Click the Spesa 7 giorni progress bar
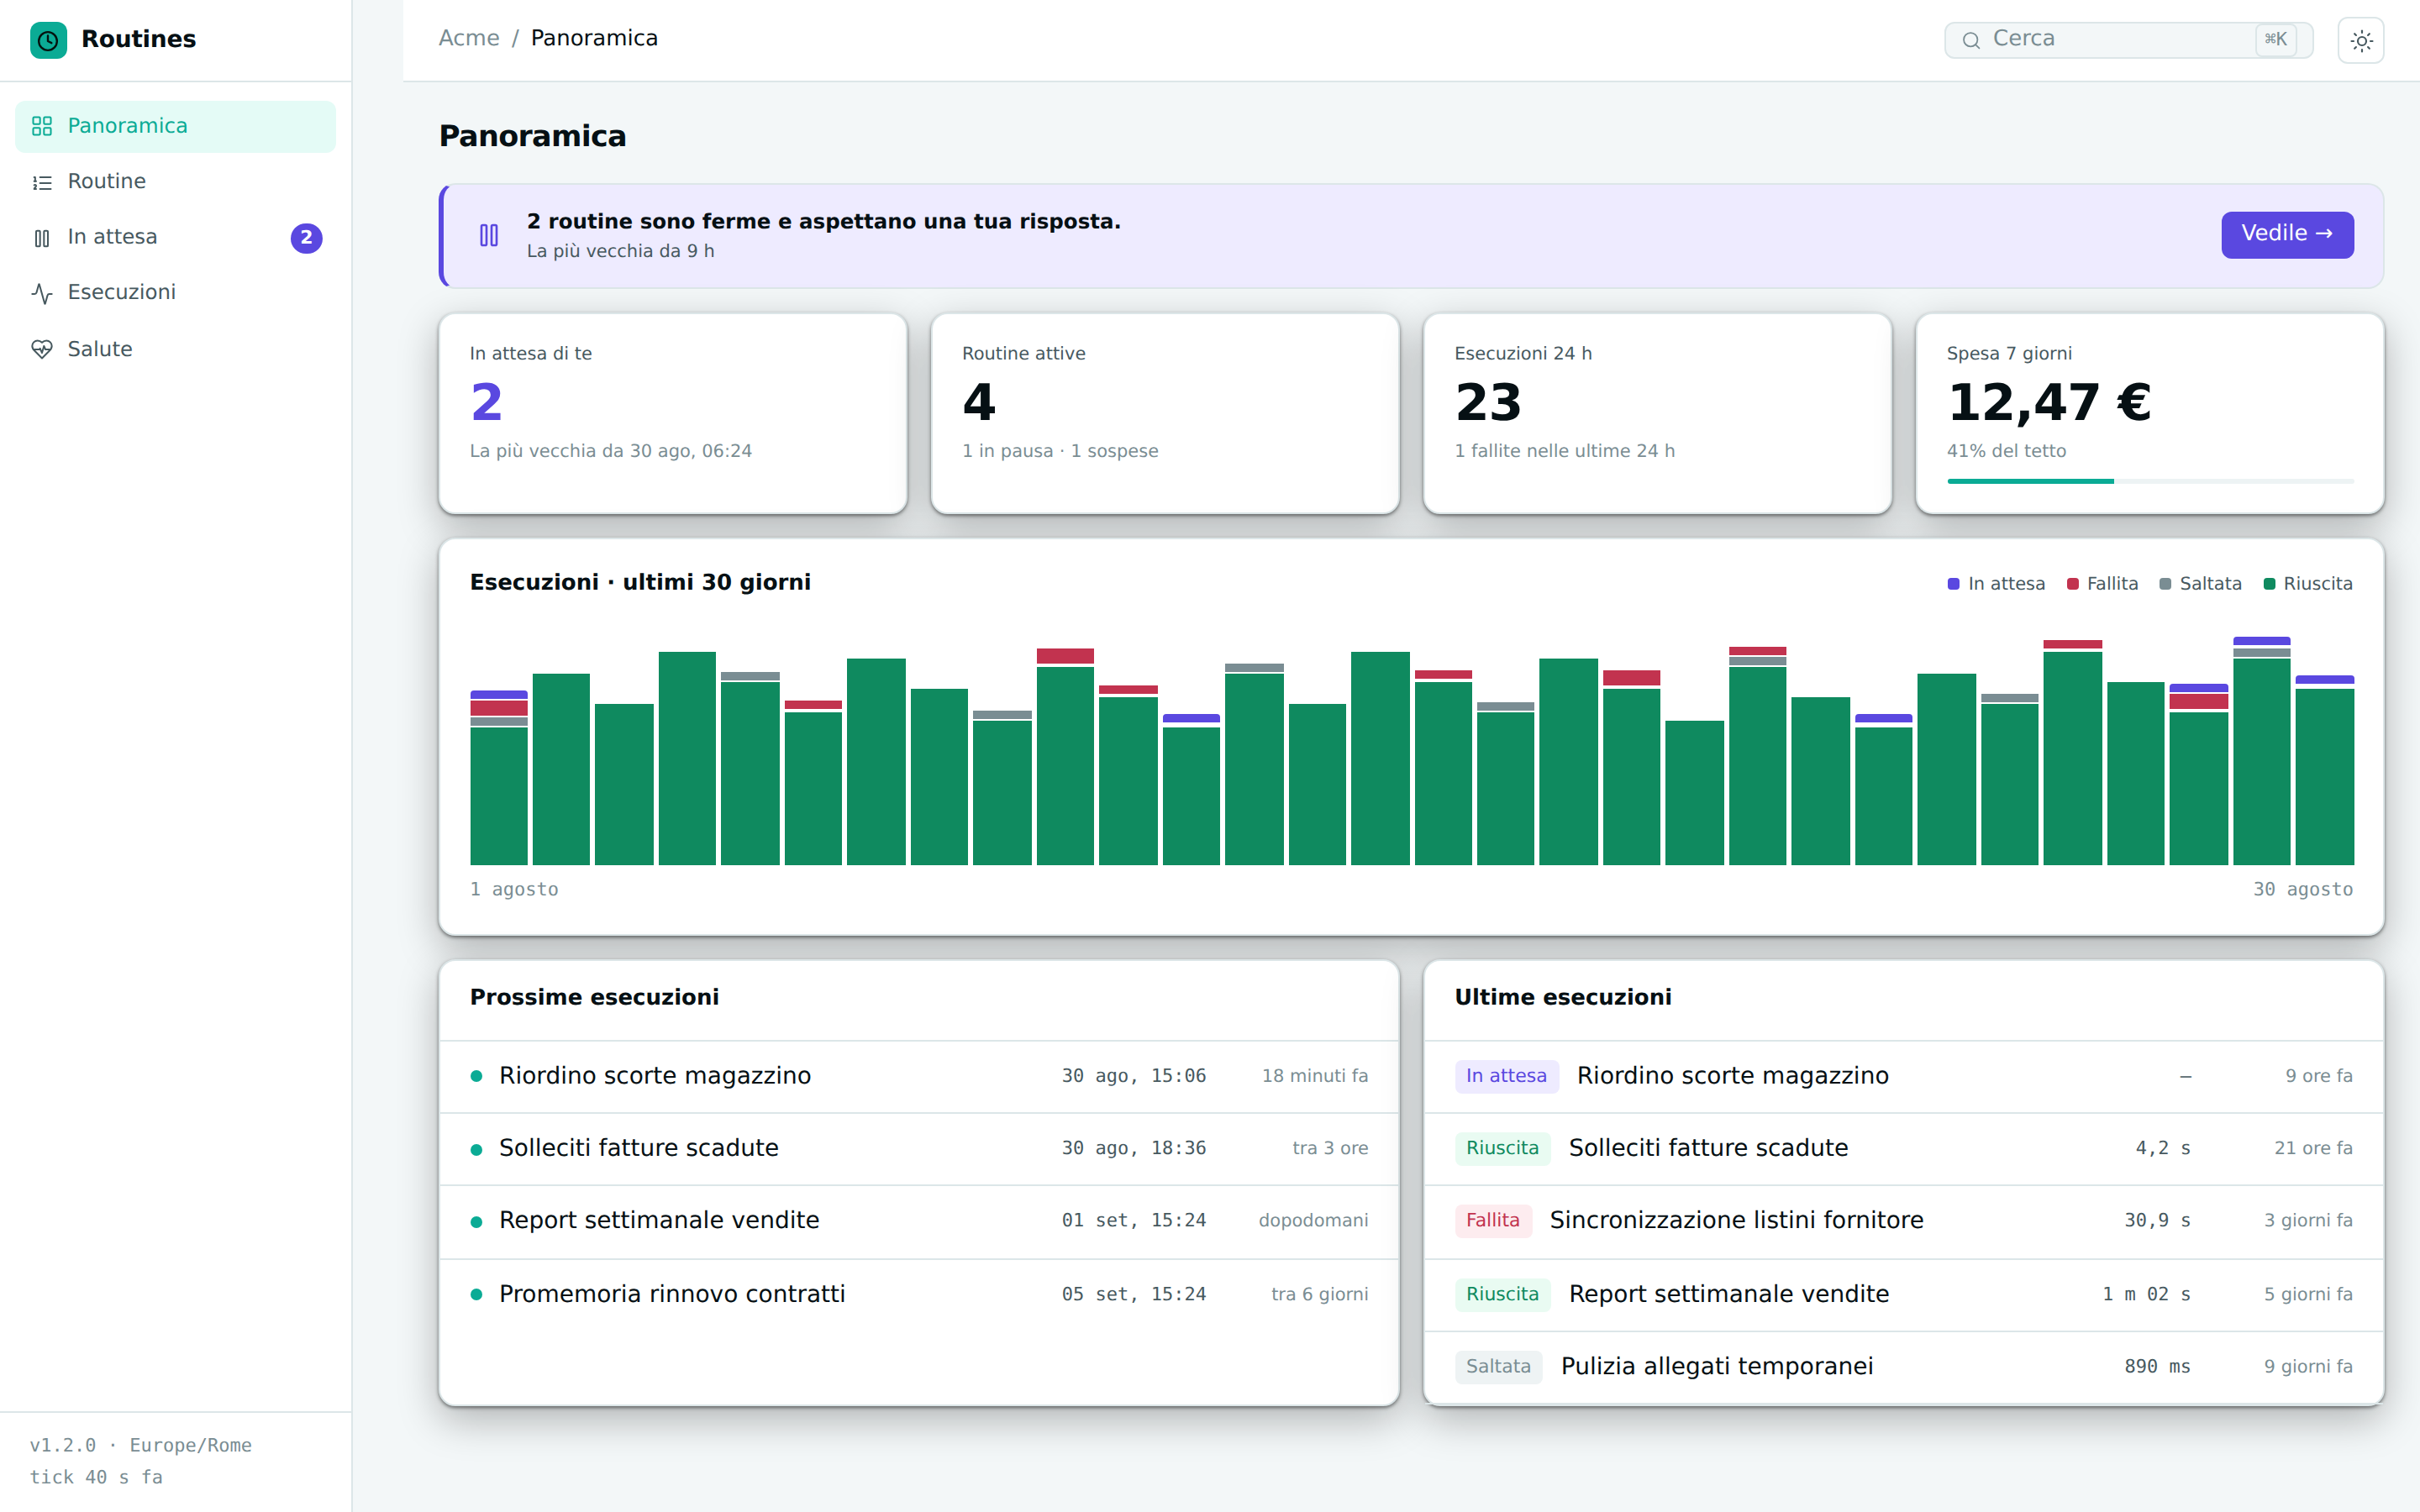This screenshot has height=1512, width=2420. [2150, 481]
